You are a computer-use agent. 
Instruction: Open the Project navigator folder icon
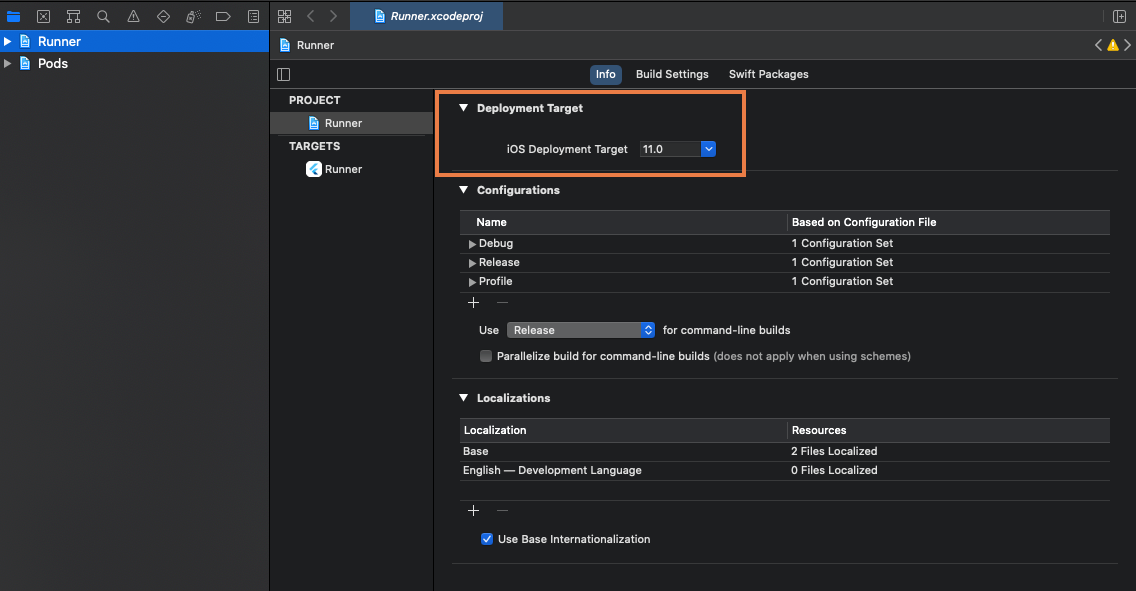pos(13,16)
